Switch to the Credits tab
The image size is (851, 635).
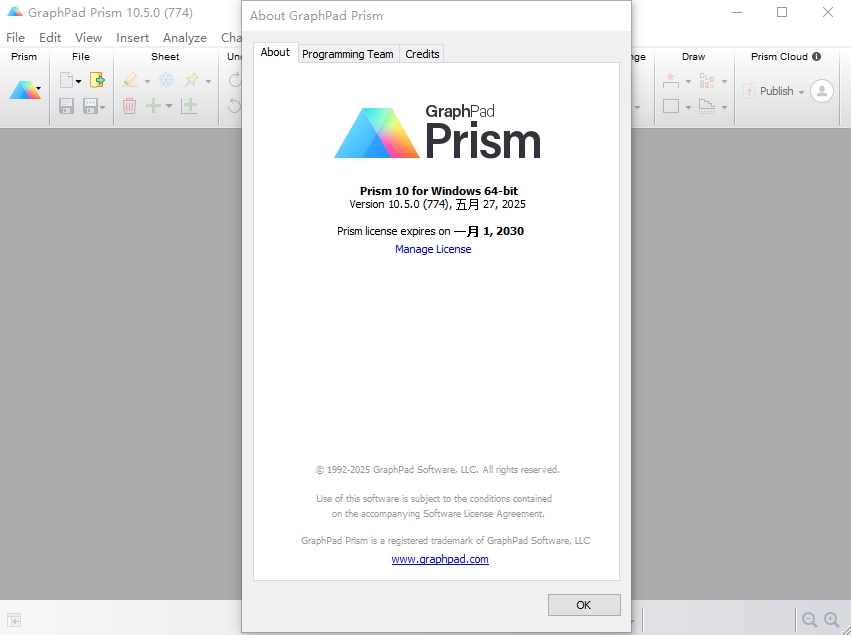(422, 54)
